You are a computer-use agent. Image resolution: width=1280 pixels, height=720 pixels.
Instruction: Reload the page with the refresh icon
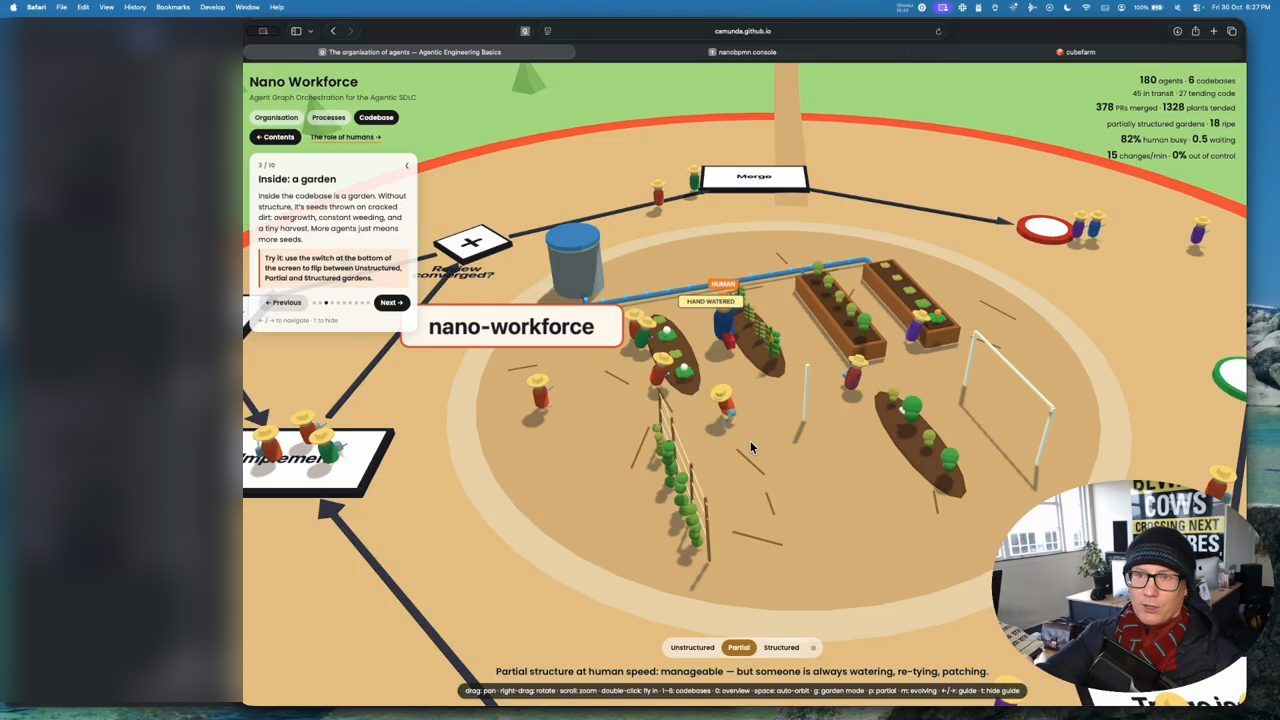[938, 31]
